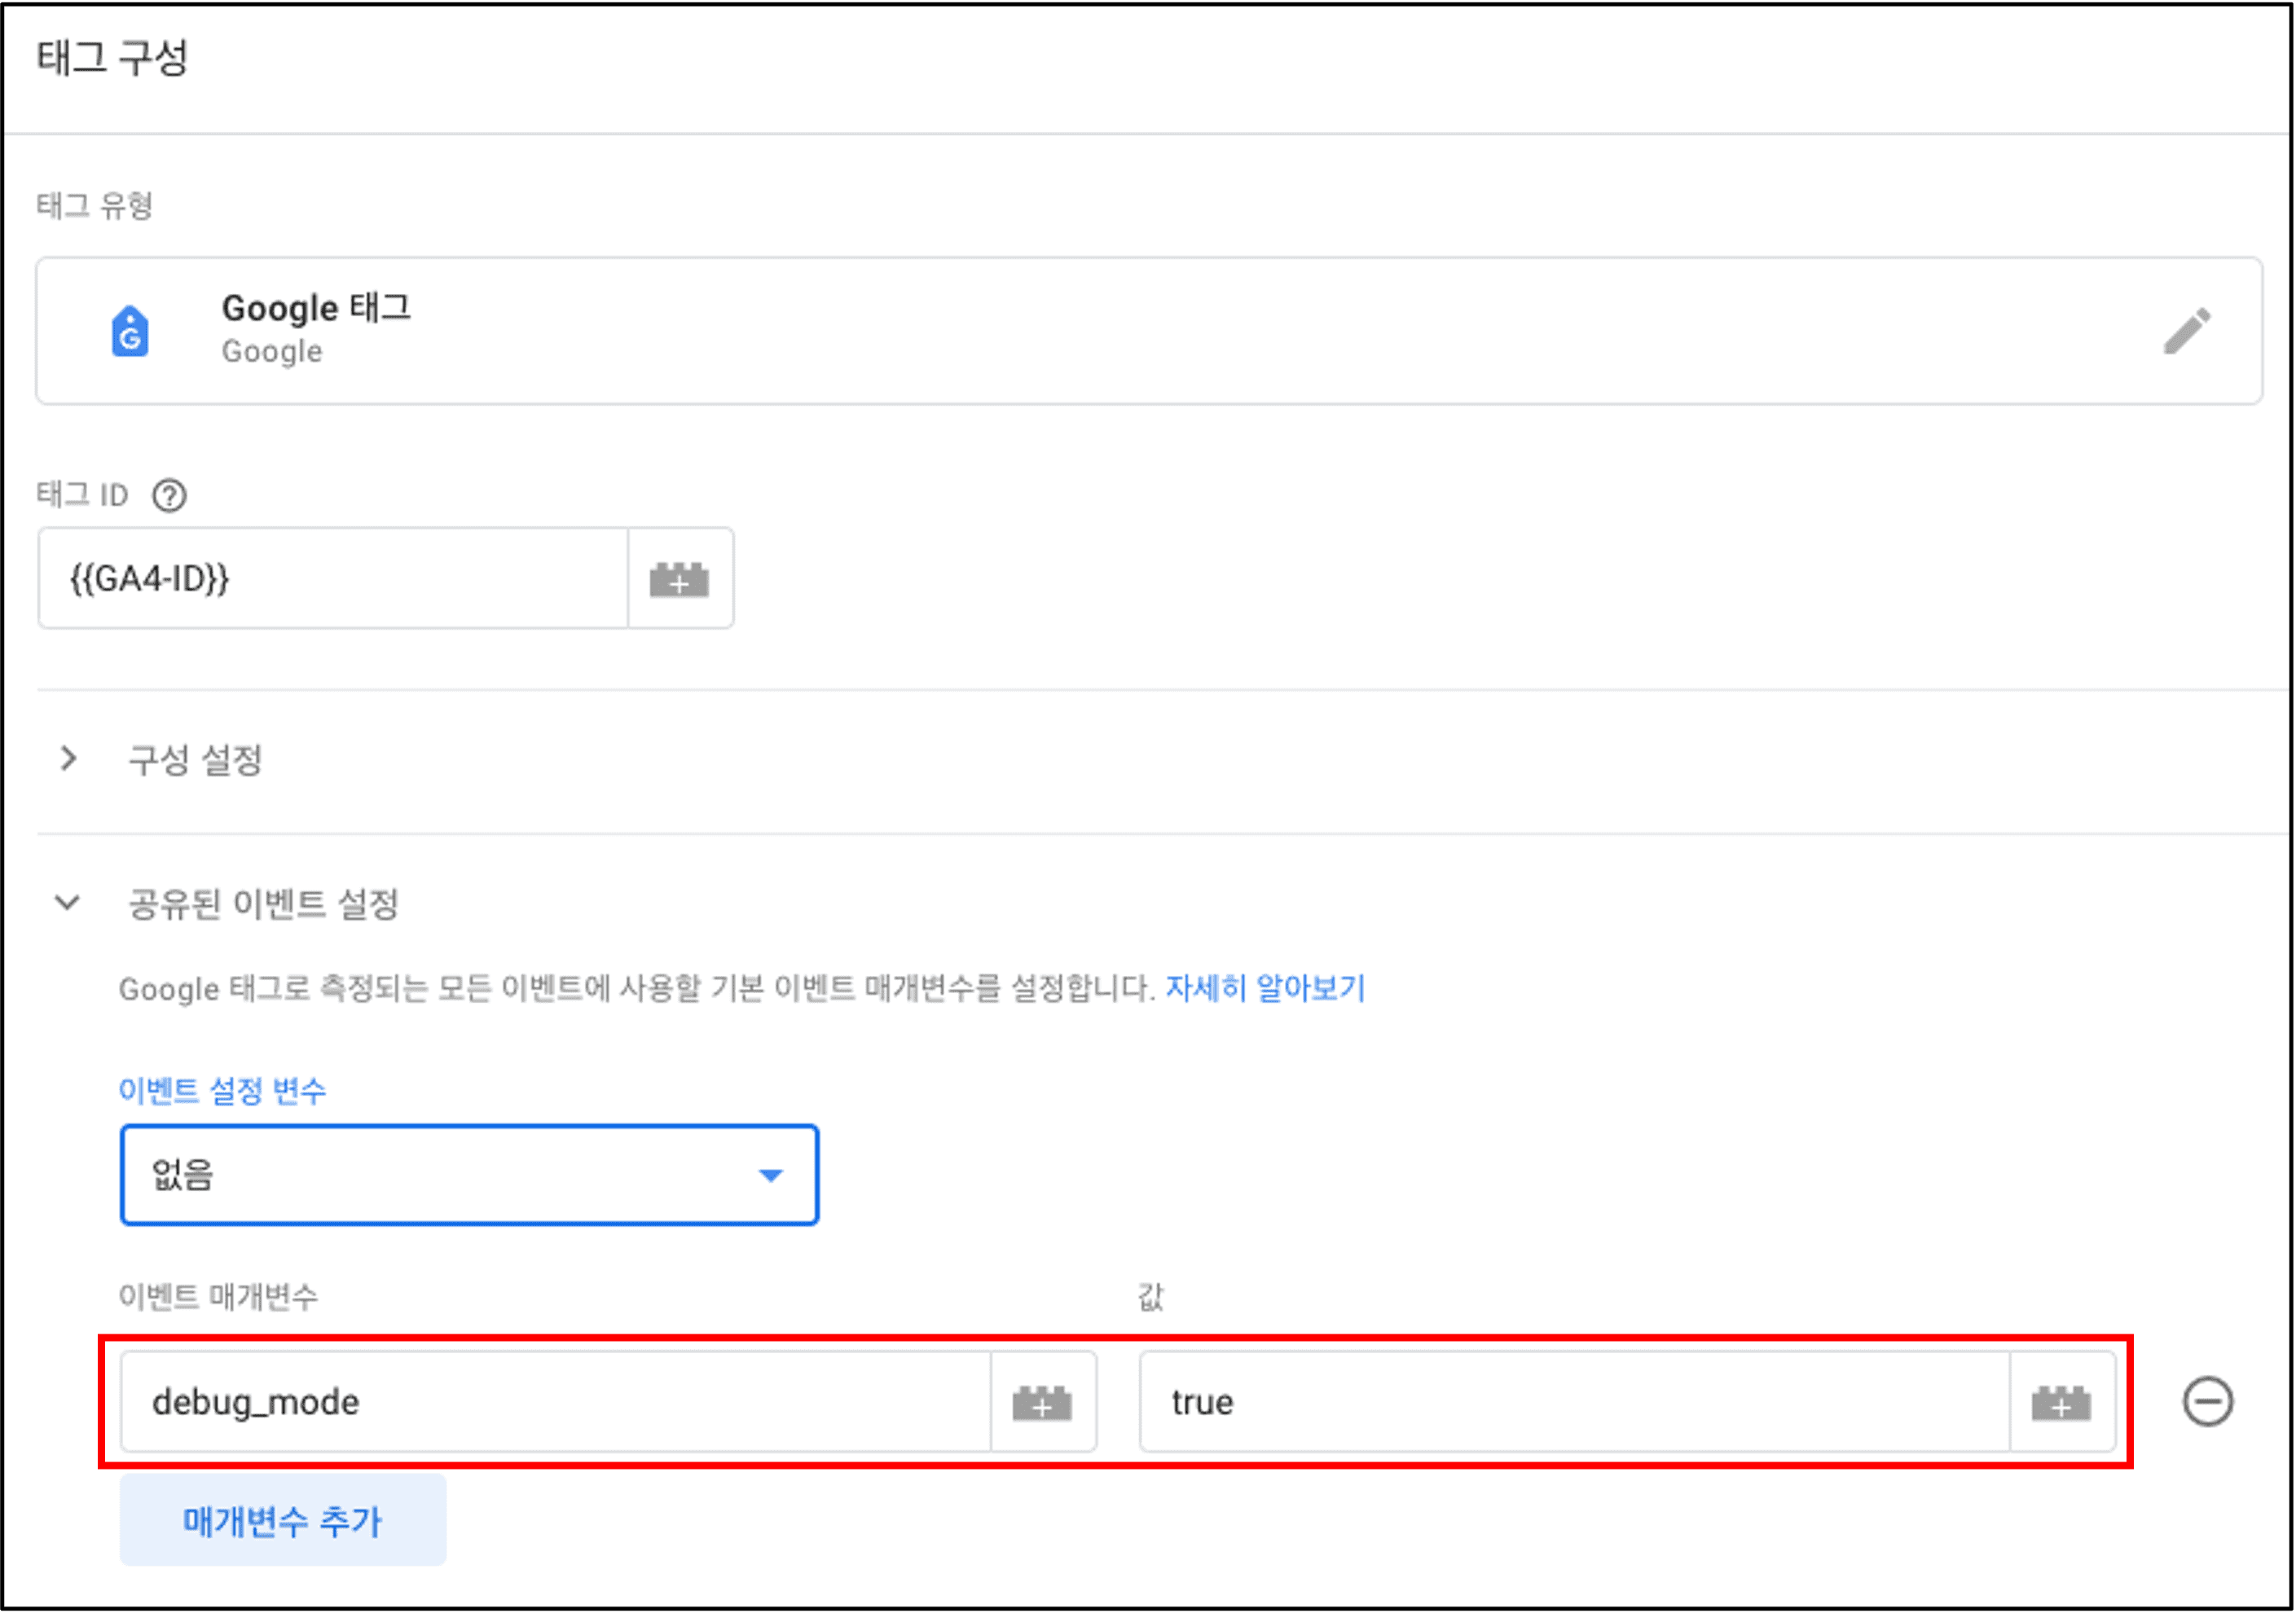Click the 공유된 이벤트 설정 section title
The image size is (2296, 1613).
264,904
